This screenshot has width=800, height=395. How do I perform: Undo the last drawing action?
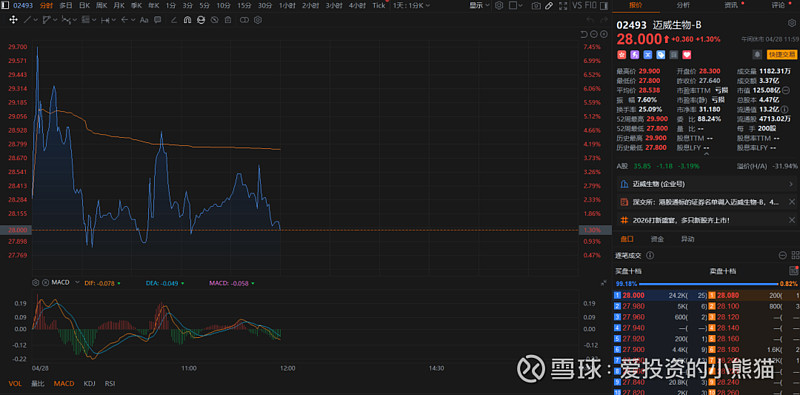point(590,20)
